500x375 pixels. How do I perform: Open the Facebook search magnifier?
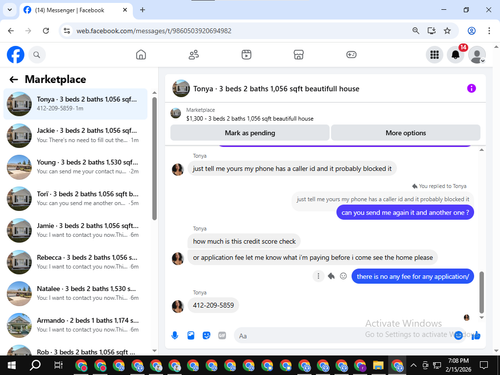click(37, 55)
